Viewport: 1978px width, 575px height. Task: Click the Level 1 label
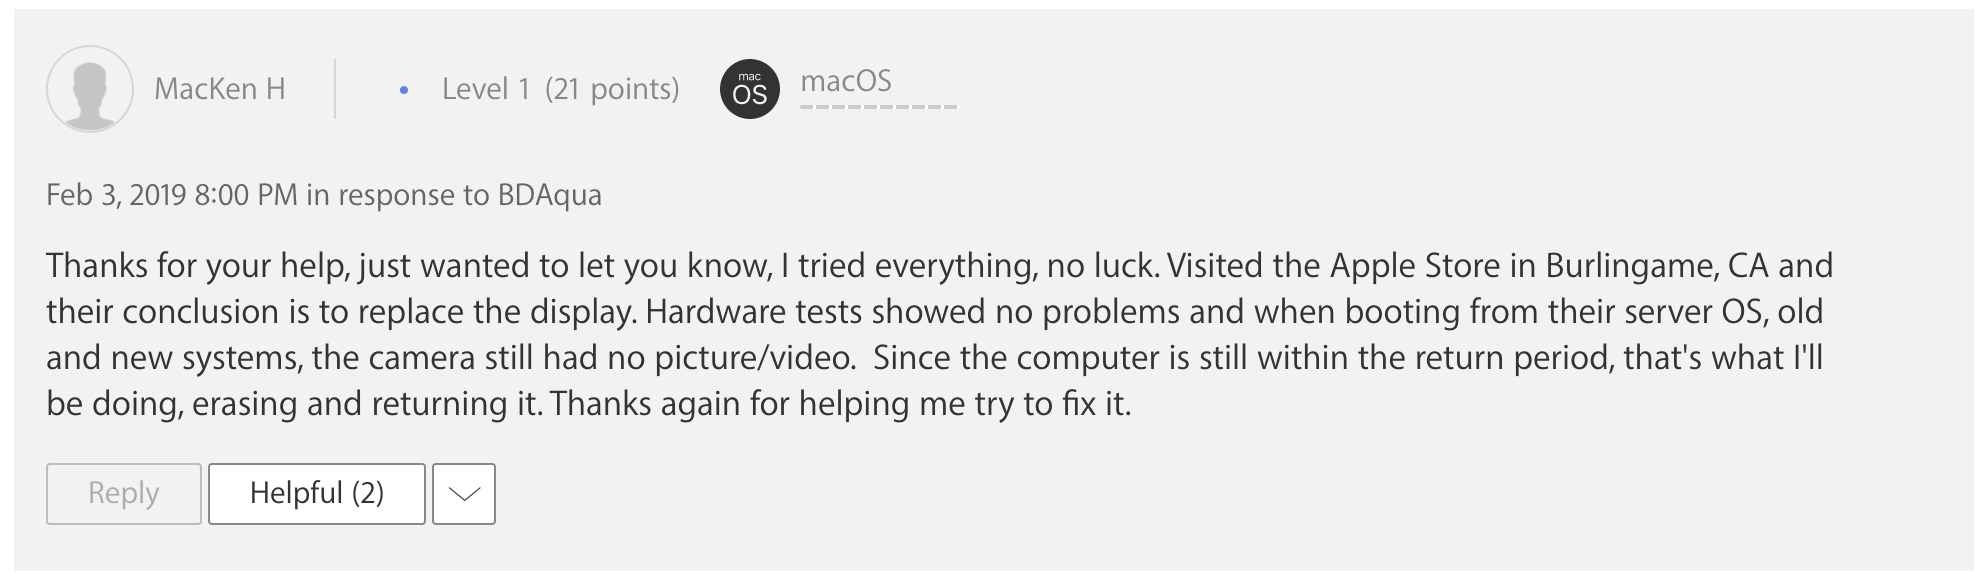[485, 89]
